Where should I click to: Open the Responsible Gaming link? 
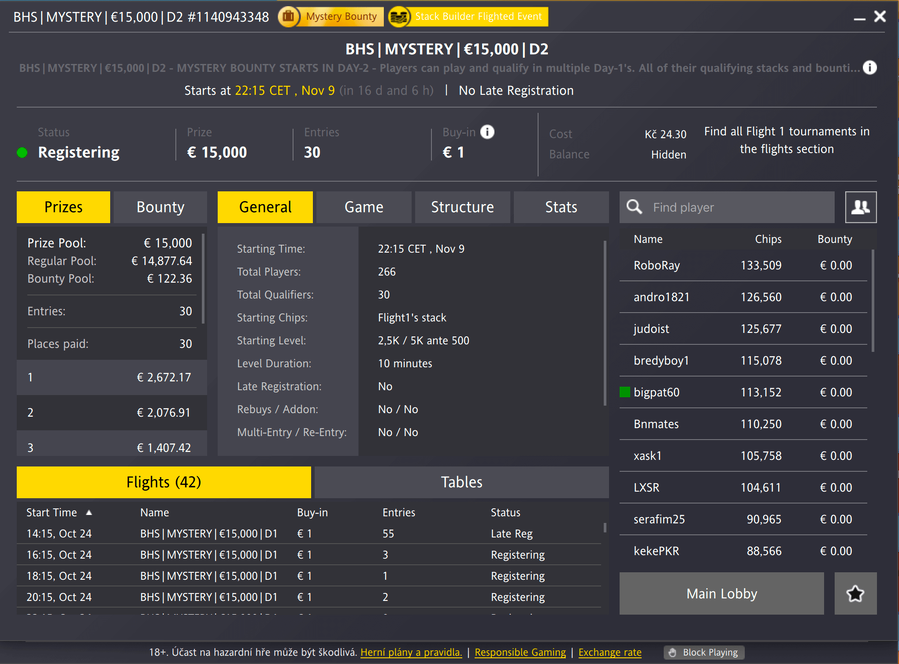520,653
